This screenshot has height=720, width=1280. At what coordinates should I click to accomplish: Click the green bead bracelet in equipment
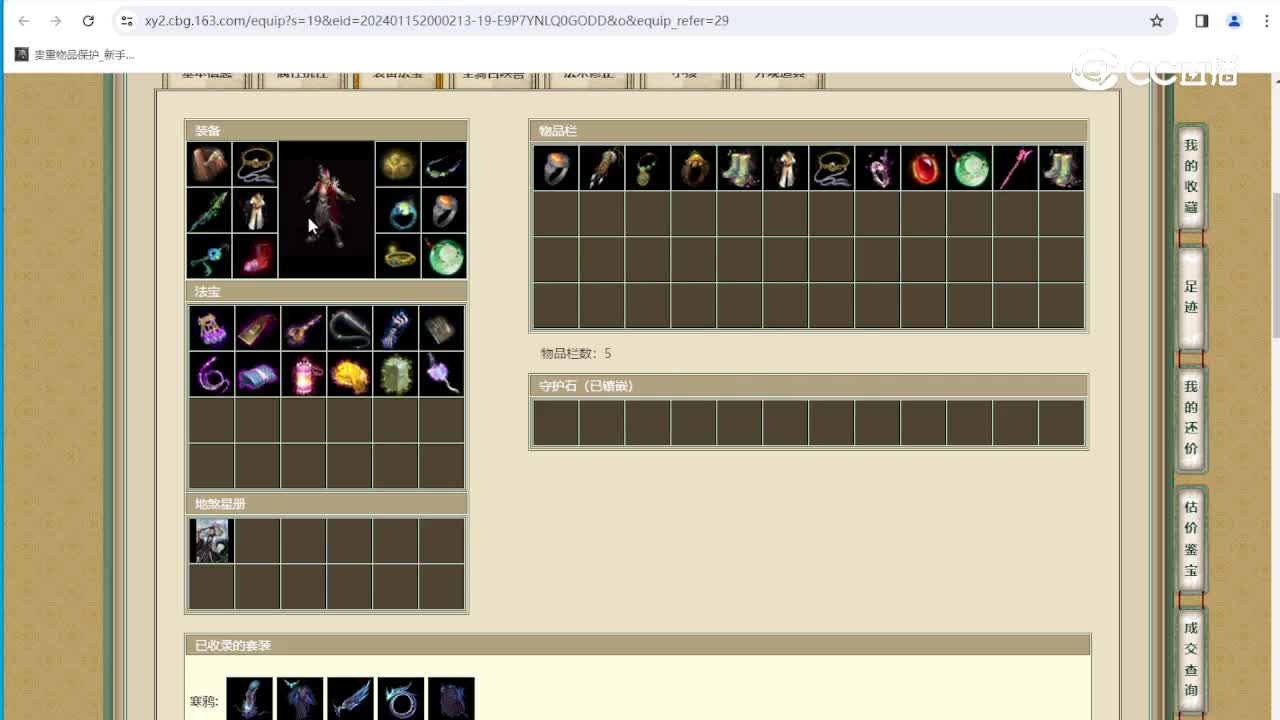[x=444, y=164]
